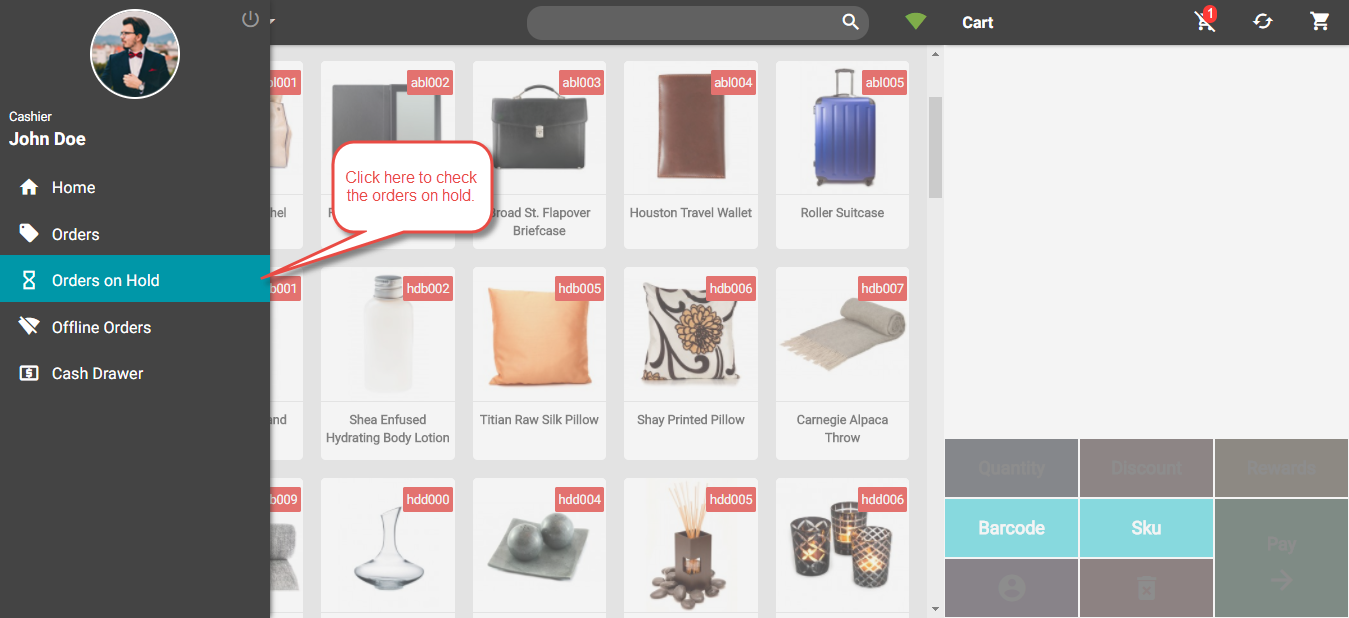Viewport: 1349px width, 618px height.
Task: Select the Roller Suitcase product
Action: (x=842, y=155)
